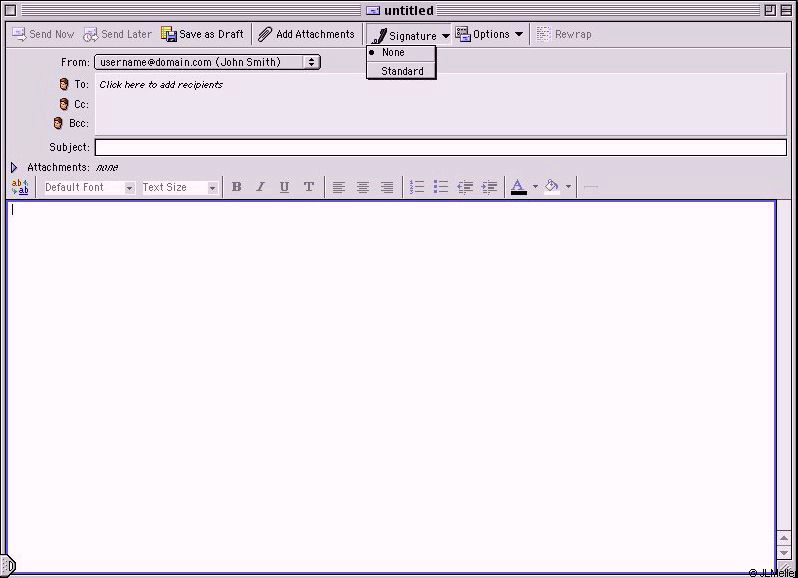Click the Signature pen icon
Viewport: 798px width, 578px height.
point(379,36)
